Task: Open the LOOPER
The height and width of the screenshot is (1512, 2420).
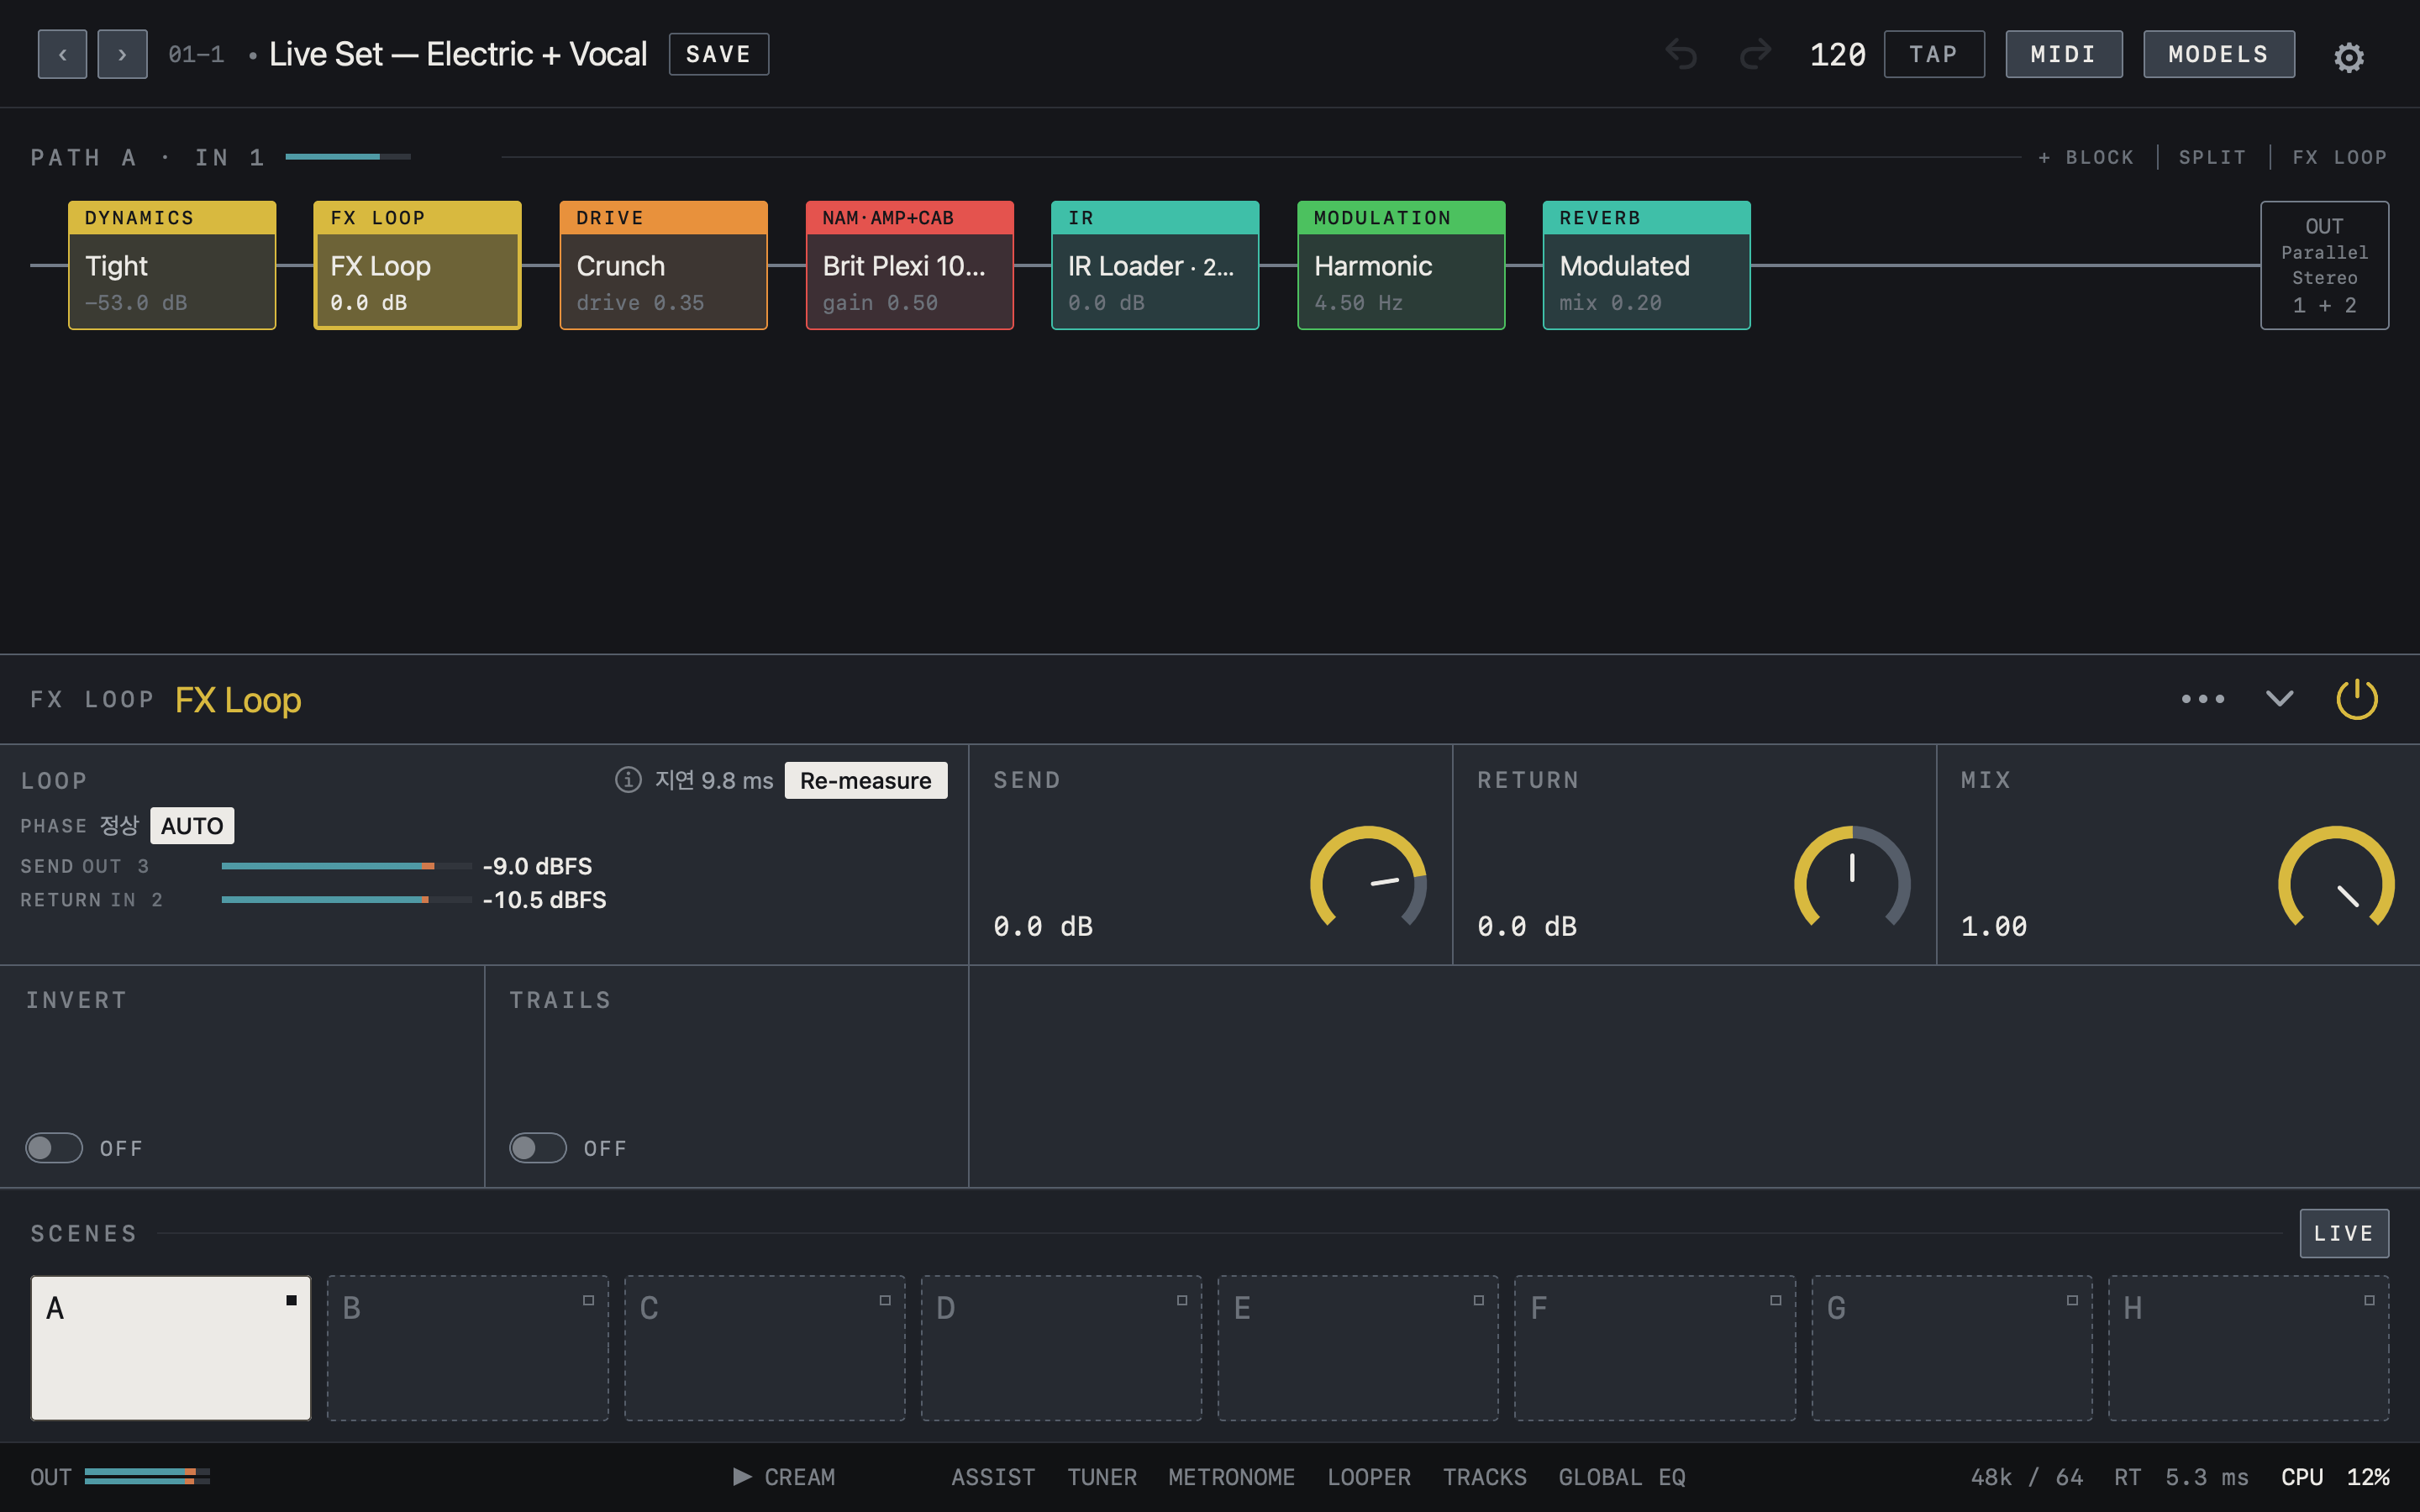Action: coord(1368,1477)
